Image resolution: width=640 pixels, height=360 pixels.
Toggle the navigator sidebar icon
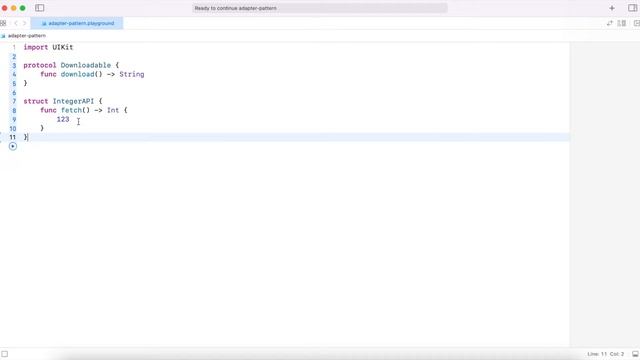[x=40, y=8]
